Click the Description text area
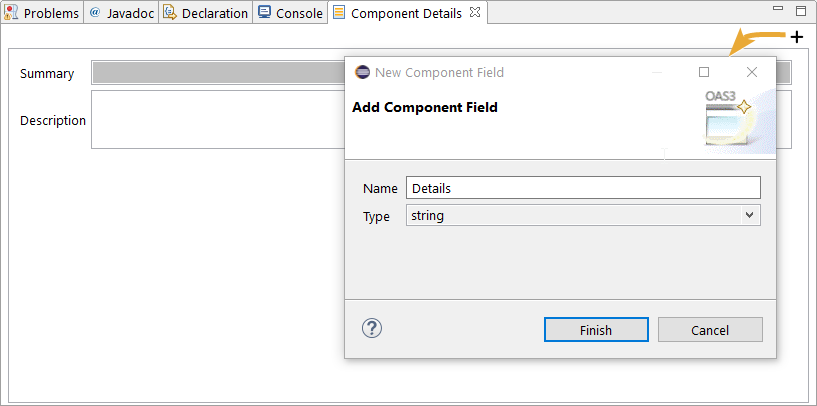The image size is (817, 406). [218, 119]
